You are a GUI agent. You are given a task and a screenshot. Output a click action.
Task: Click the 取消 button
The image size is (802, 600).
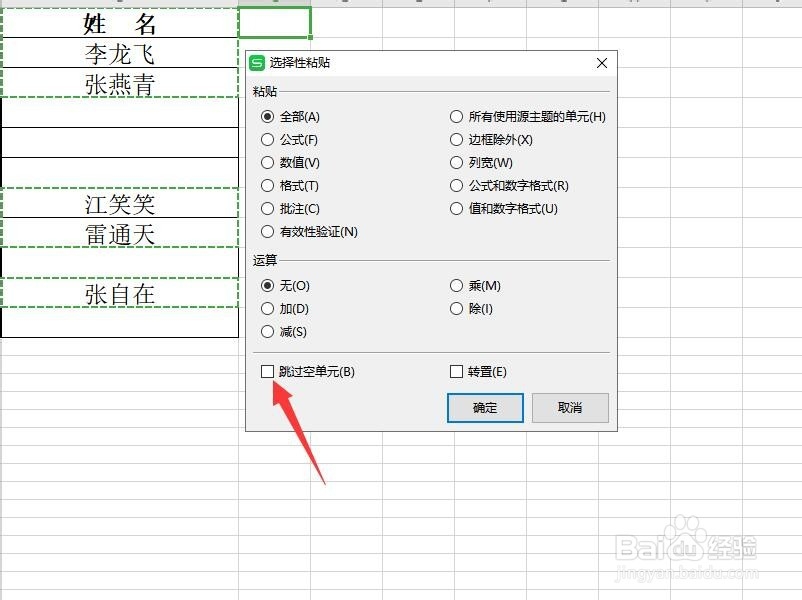pyautogui.click(x=570, y=408)
